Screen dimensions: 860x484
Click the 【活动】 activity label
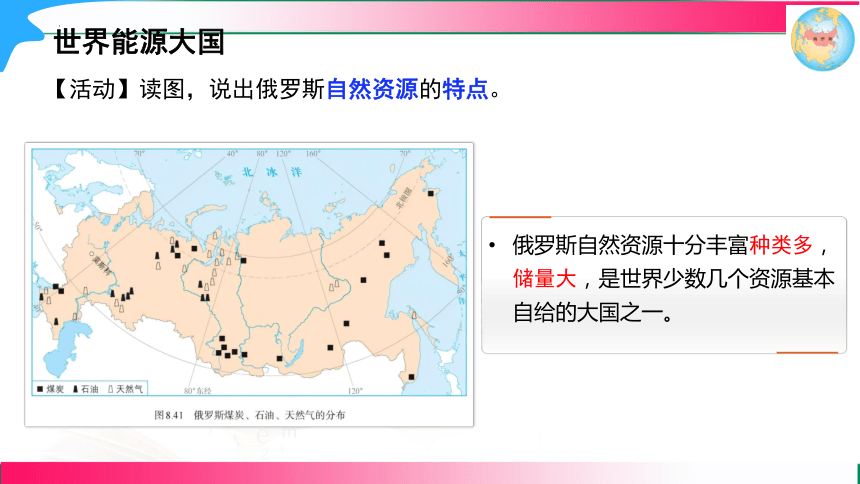coord(92,89)
